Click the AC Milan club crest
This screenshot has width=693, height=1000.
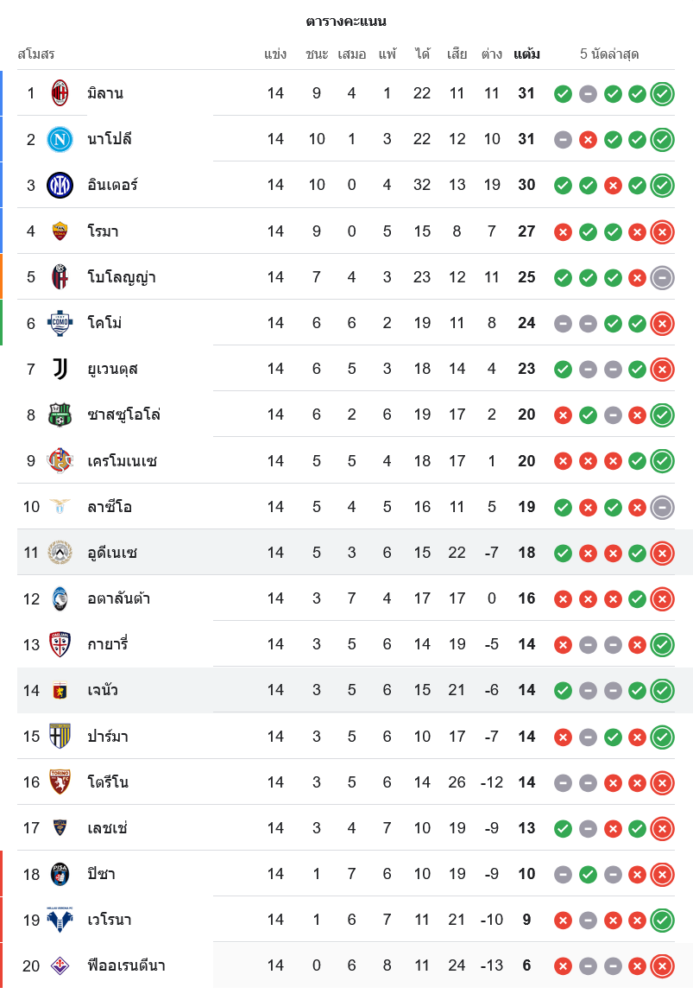click(x=60, y=93)
